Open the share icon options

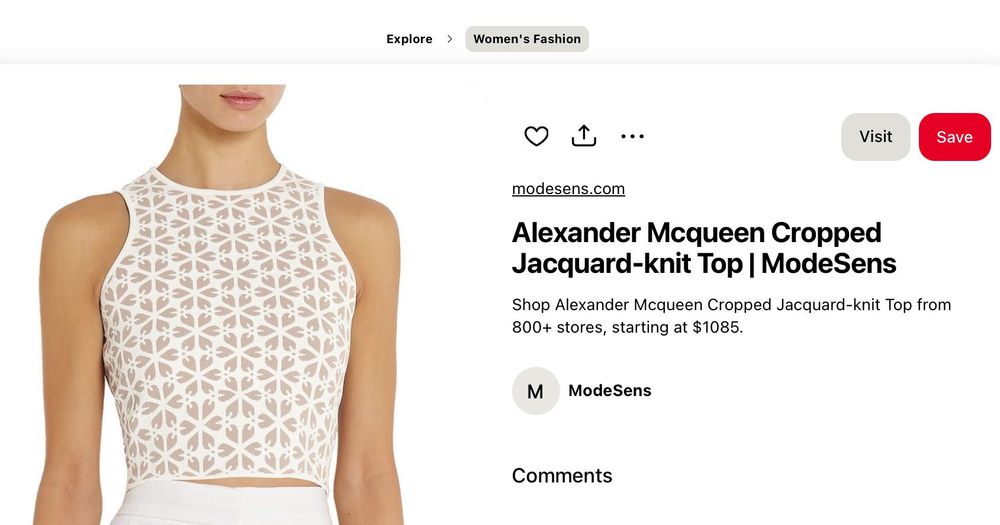coord(584,136)
